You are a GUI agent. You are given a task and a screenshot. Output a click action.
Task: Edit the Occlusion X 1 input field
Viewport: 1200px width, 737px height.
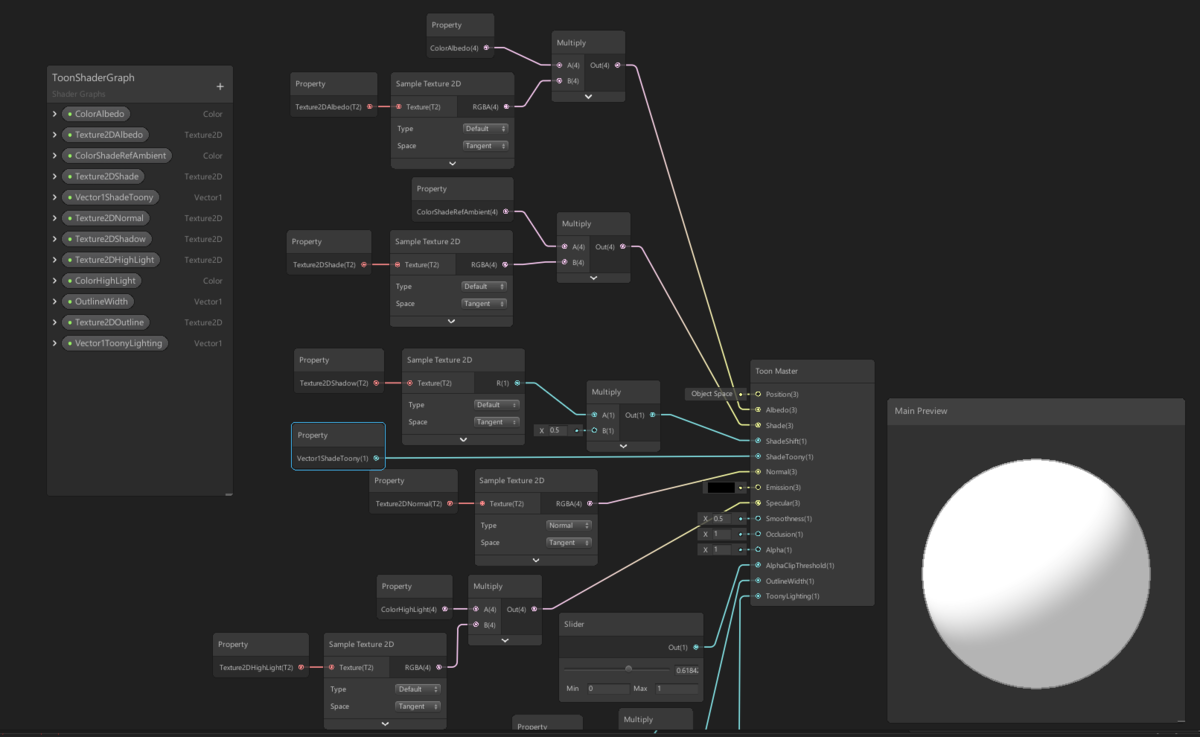tap(724, 534)
